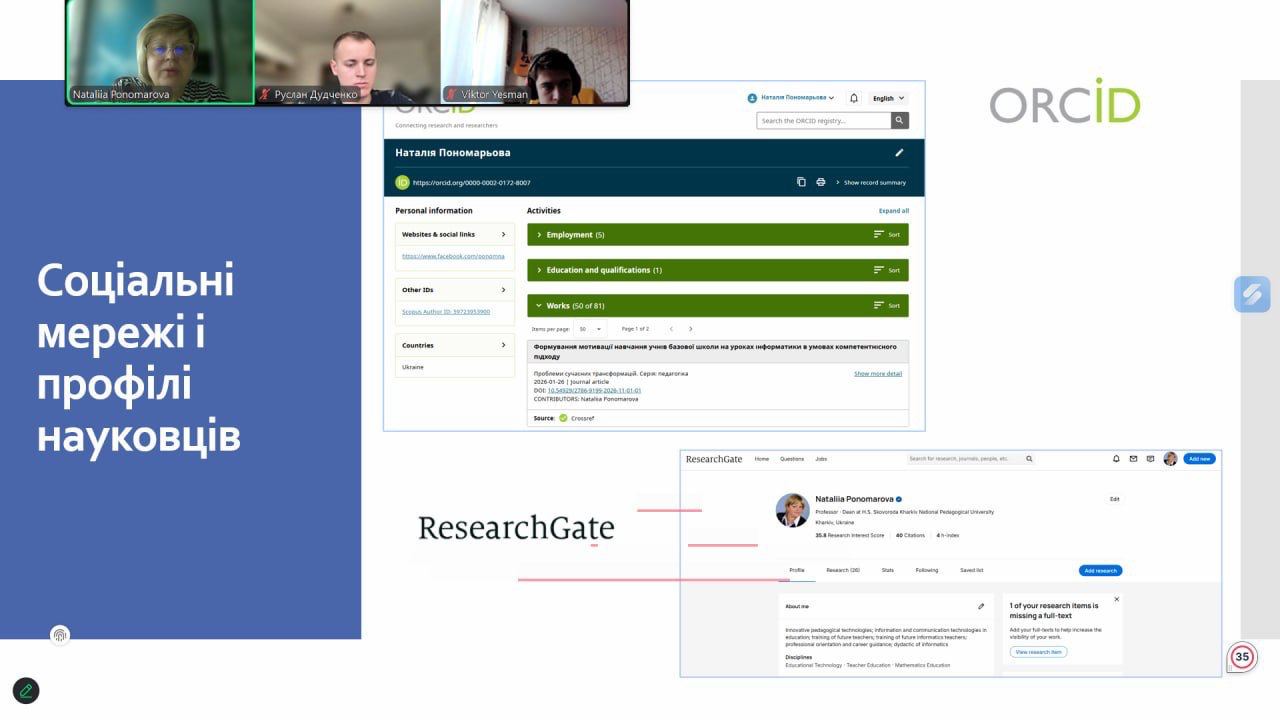The image size is (1280, 720).
Task: Open ORCID notifications bell
Action: point(854,98)
